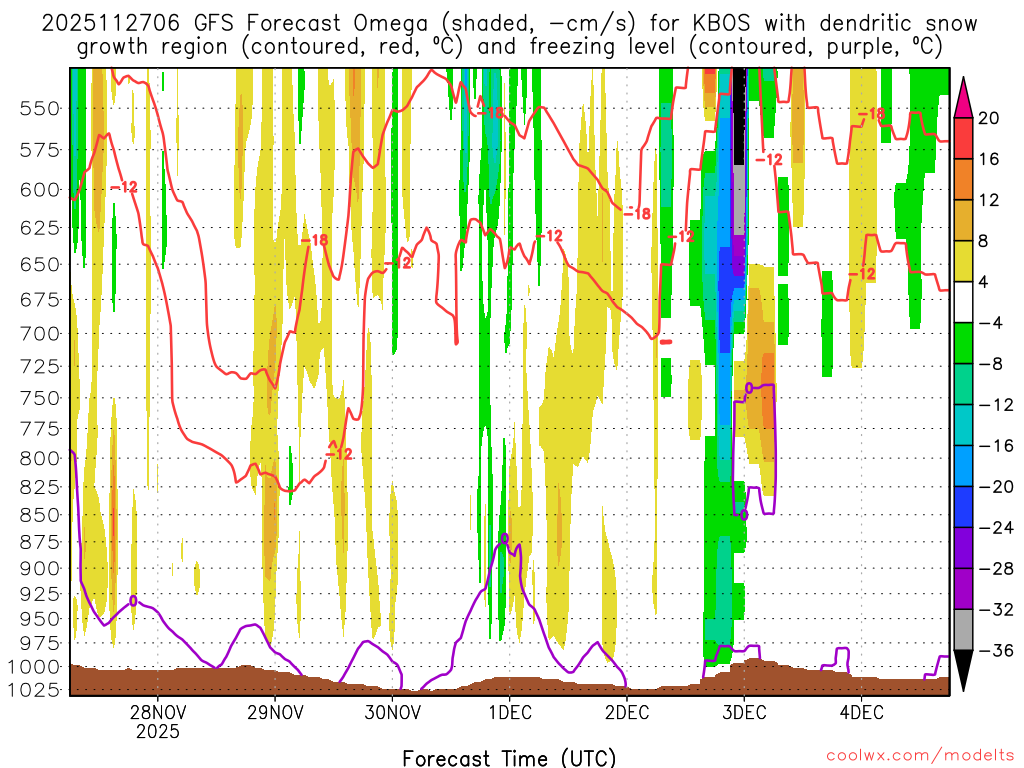The height and width of the screenshot is (768, 1024).
Task: Click the red -18 contour label near 2DEC
Action: pos(637,213)
